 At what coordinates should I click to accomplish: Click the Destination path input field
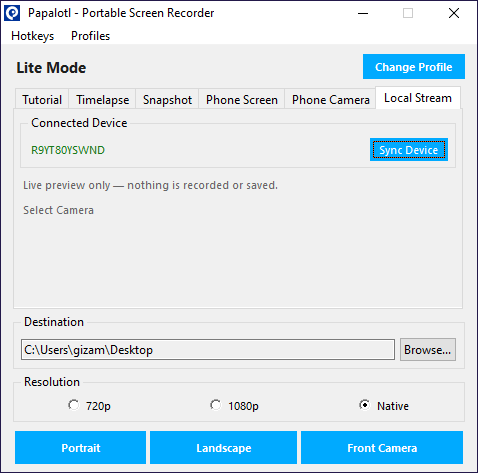pyautogui.click(x=208, y=350)
